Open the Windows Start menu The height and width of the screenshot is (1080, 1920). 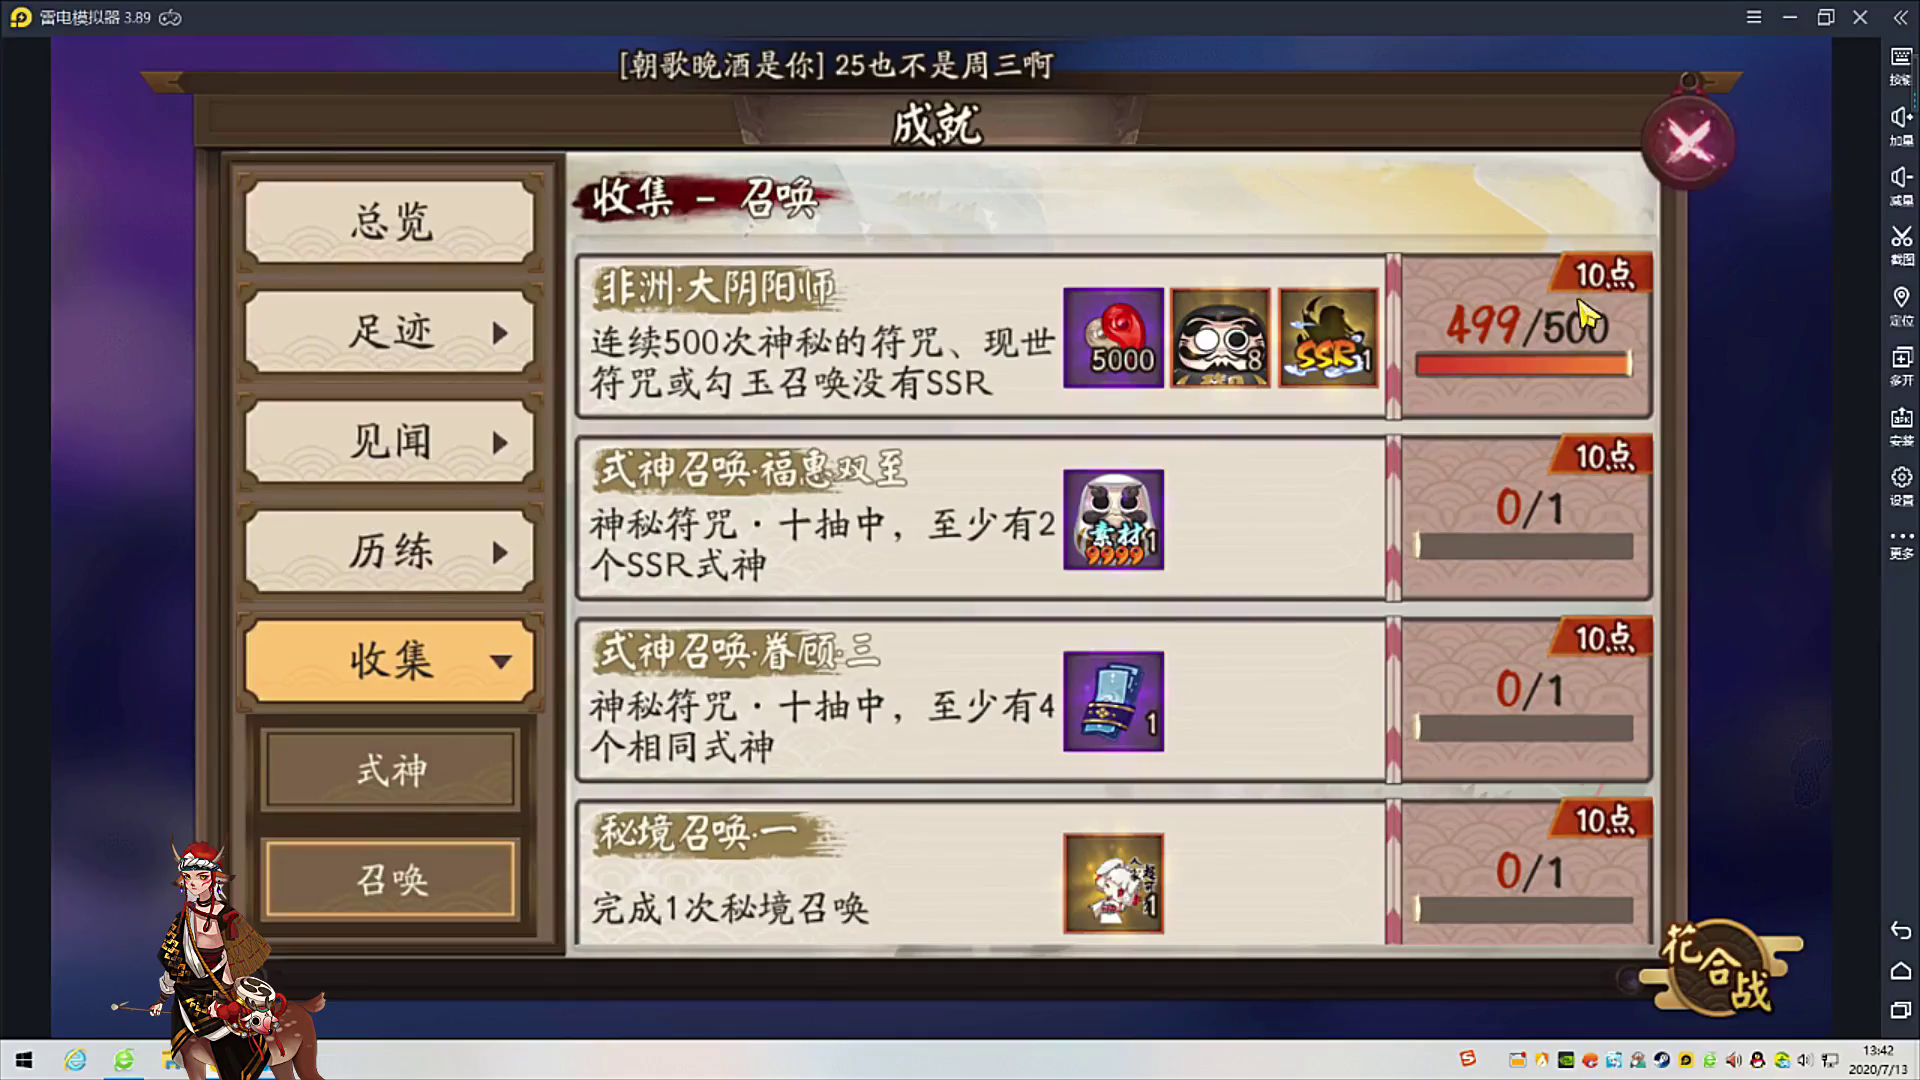[x=24, y=1060]
